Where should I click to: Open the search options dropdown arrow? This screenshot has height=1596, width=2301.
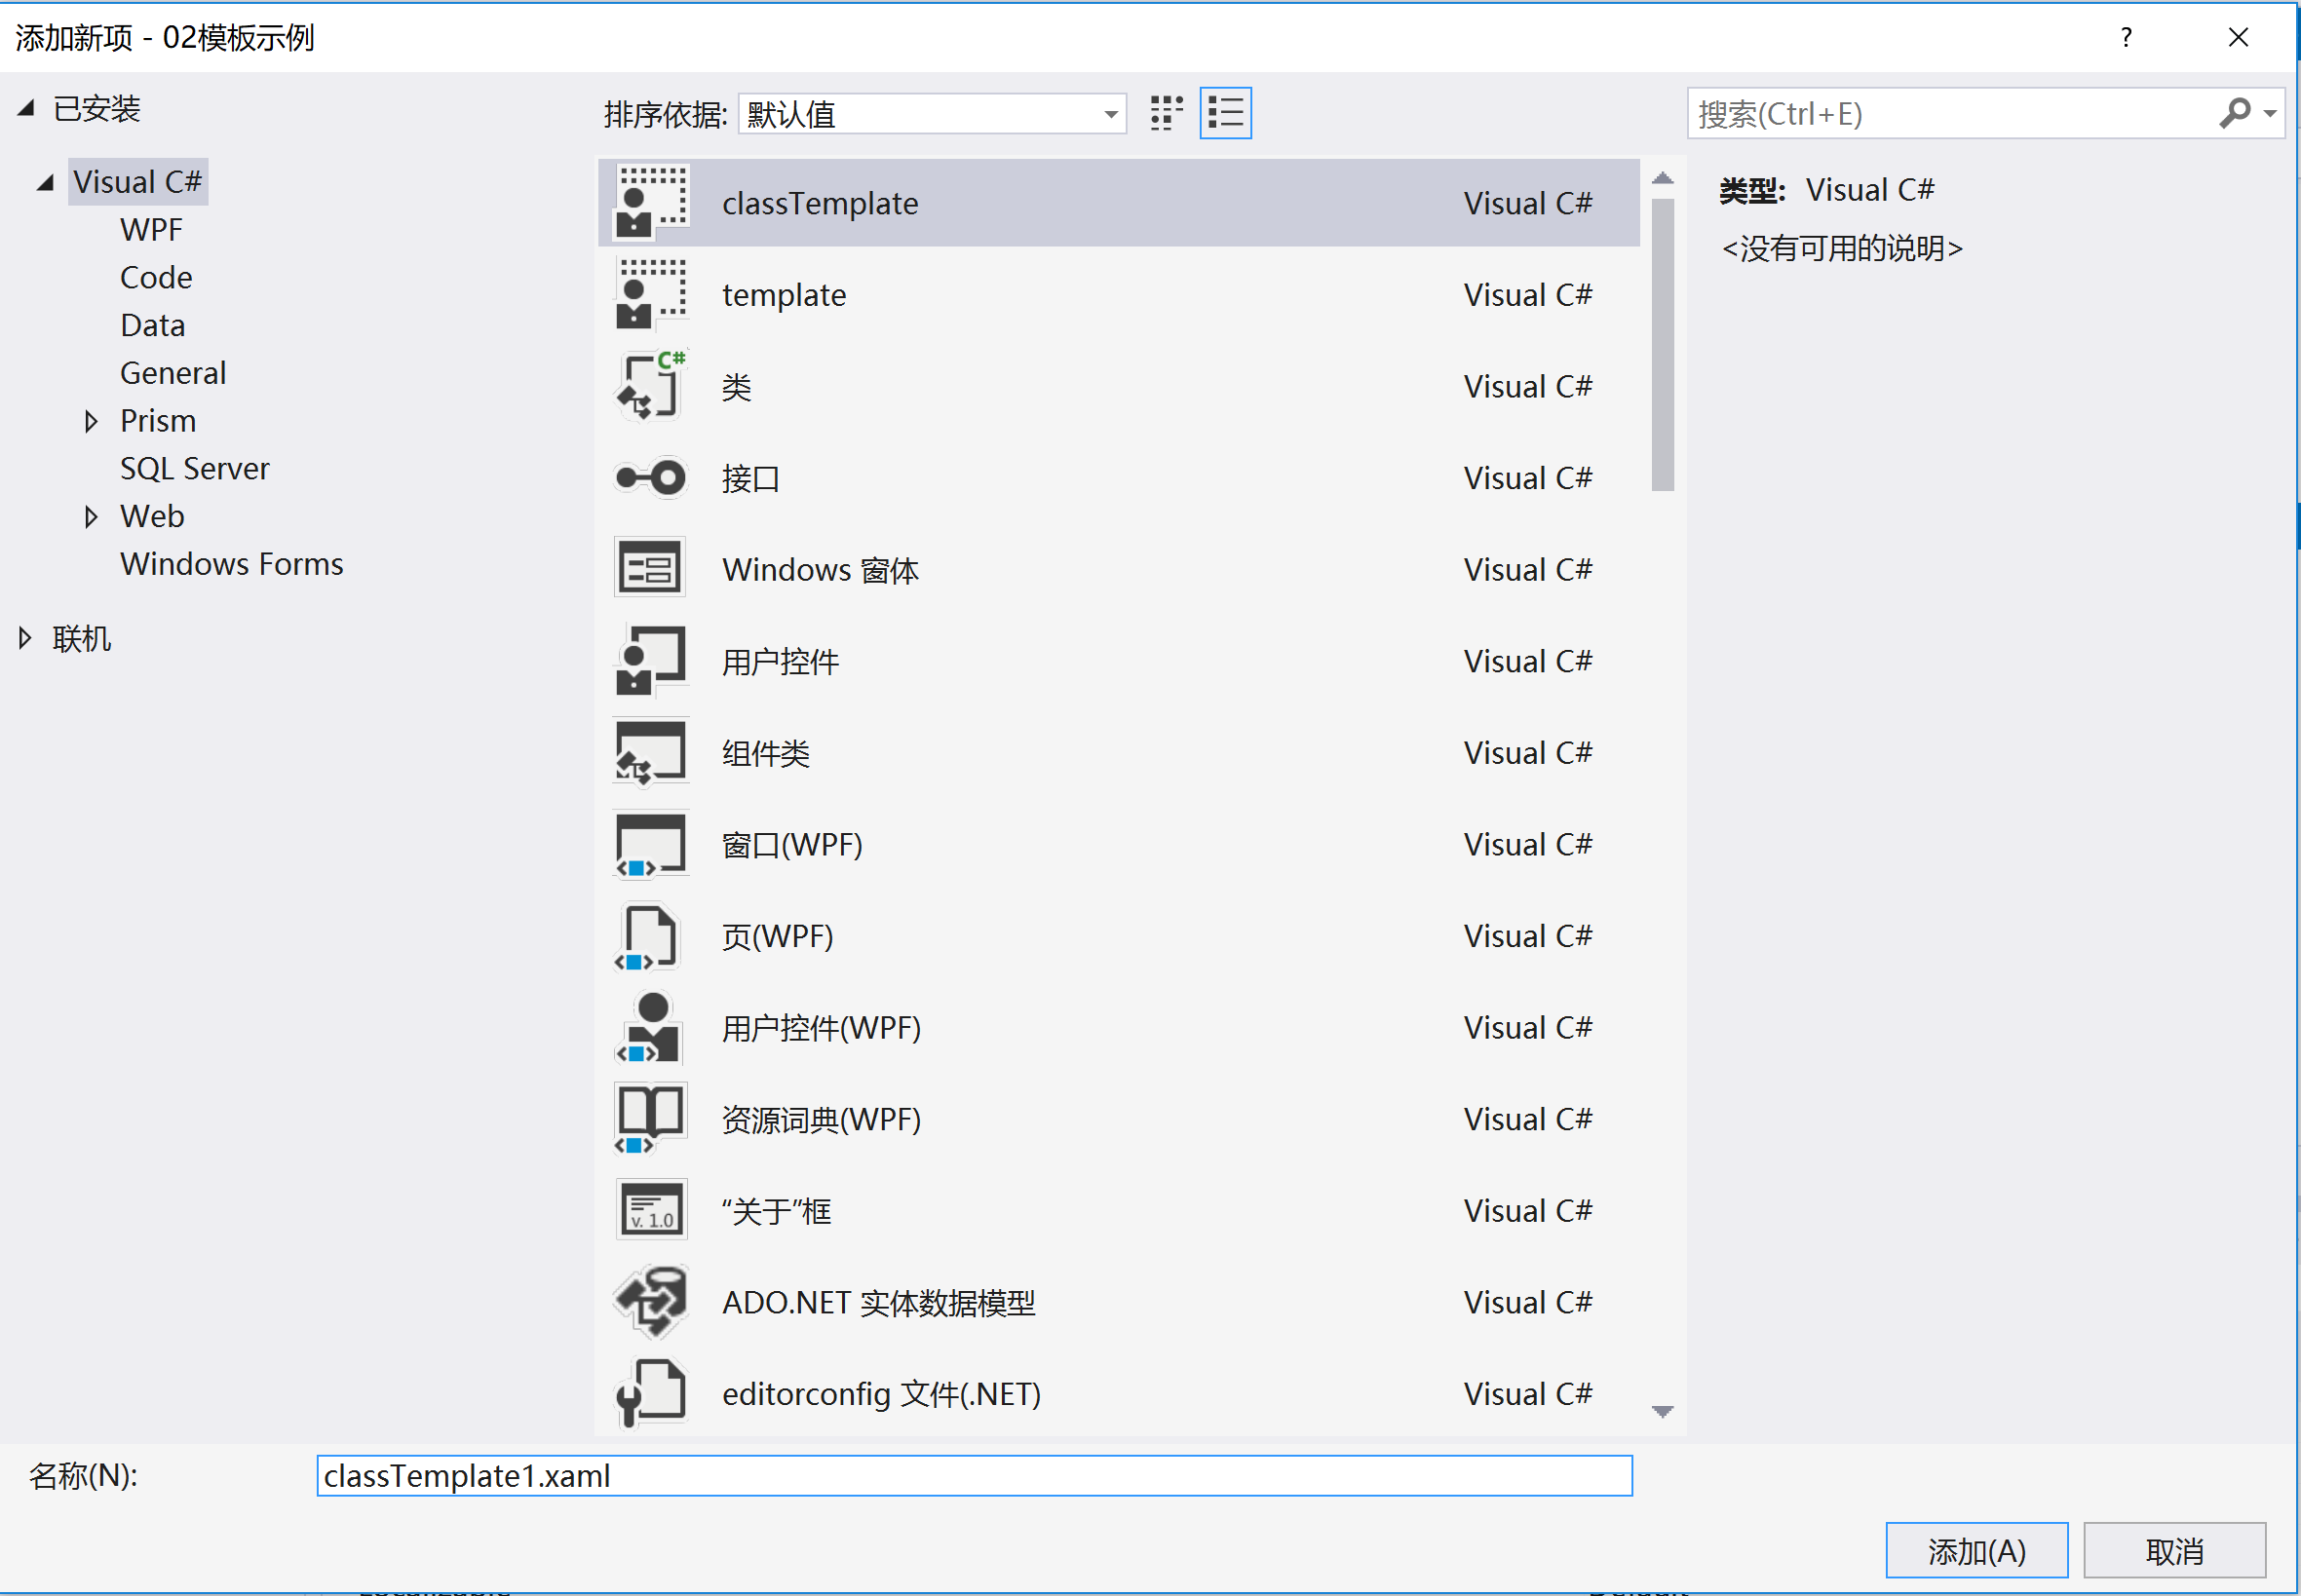pyautogui.click(x=2270, y=113)
